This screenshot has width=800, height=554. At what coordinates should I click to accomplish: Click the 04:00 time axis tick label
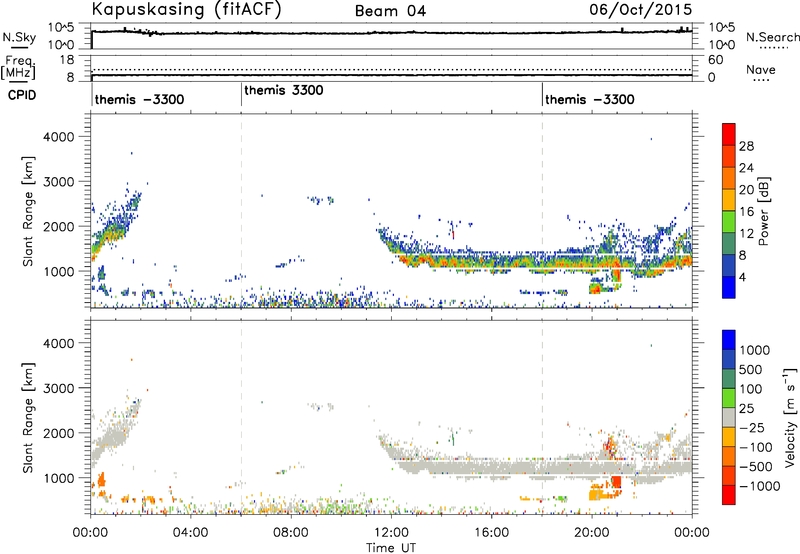coord(190,533)
